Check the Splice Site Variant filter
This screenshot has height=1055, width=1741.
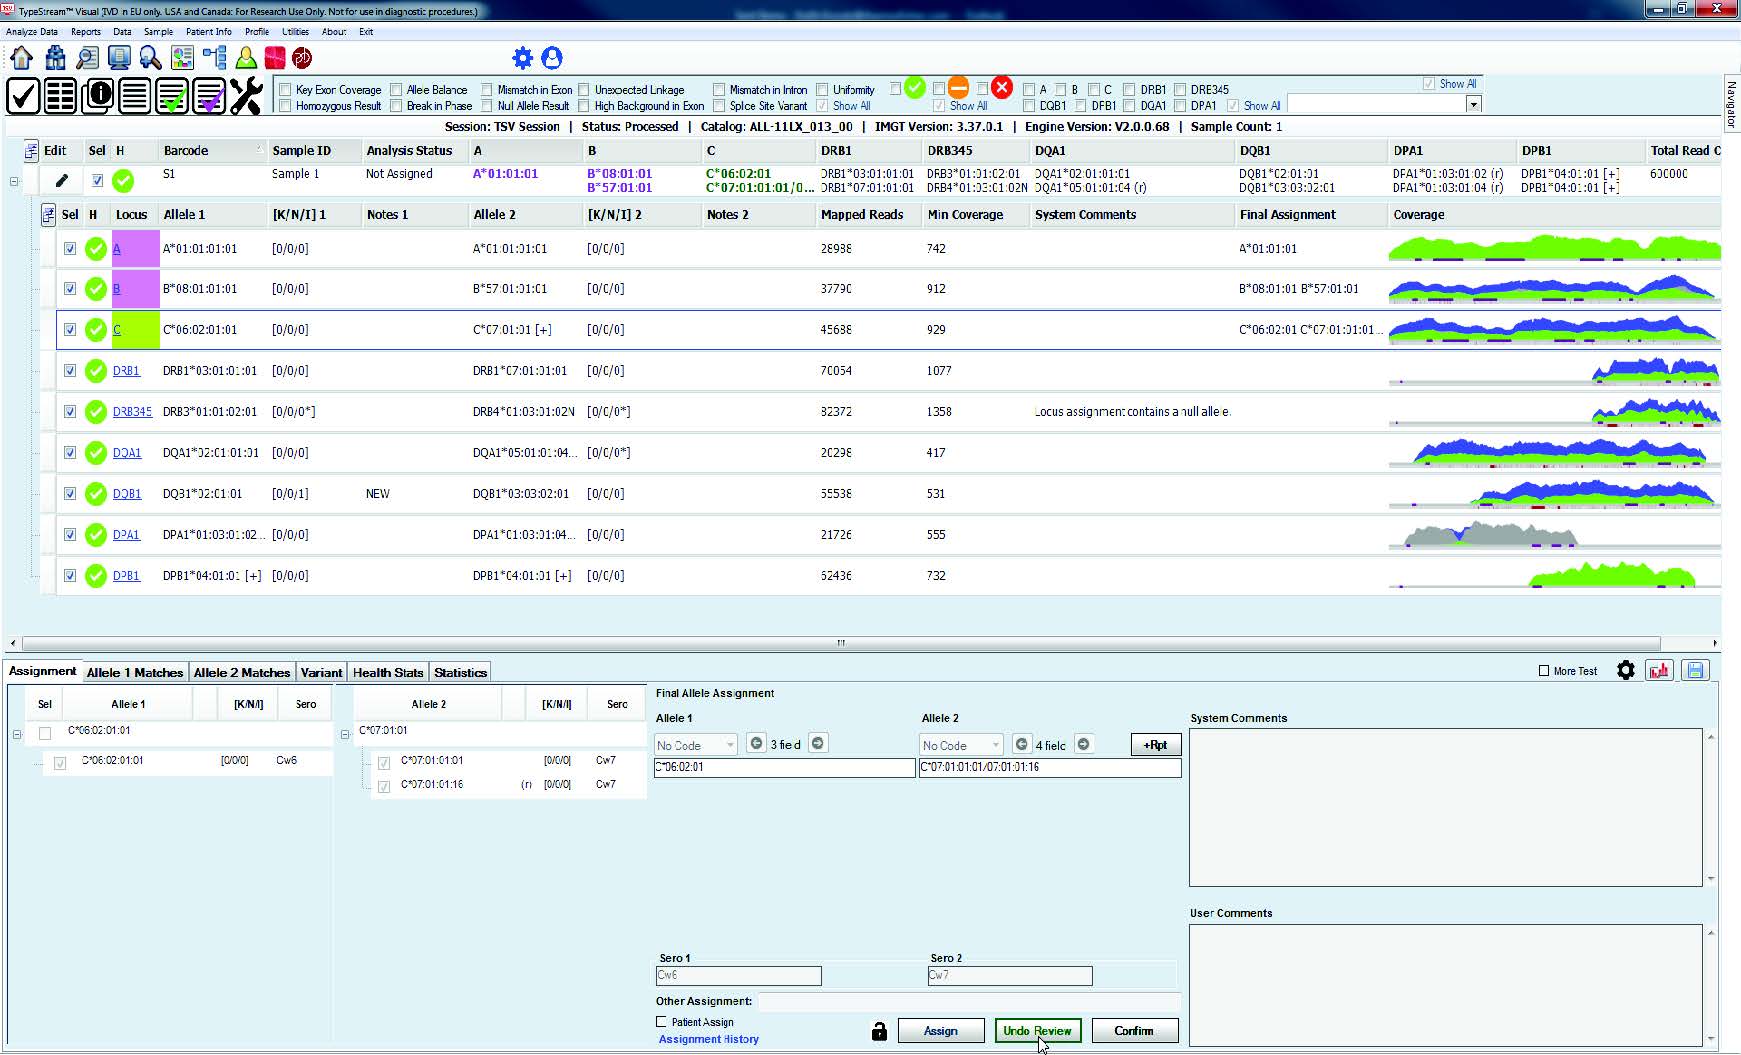719,106
